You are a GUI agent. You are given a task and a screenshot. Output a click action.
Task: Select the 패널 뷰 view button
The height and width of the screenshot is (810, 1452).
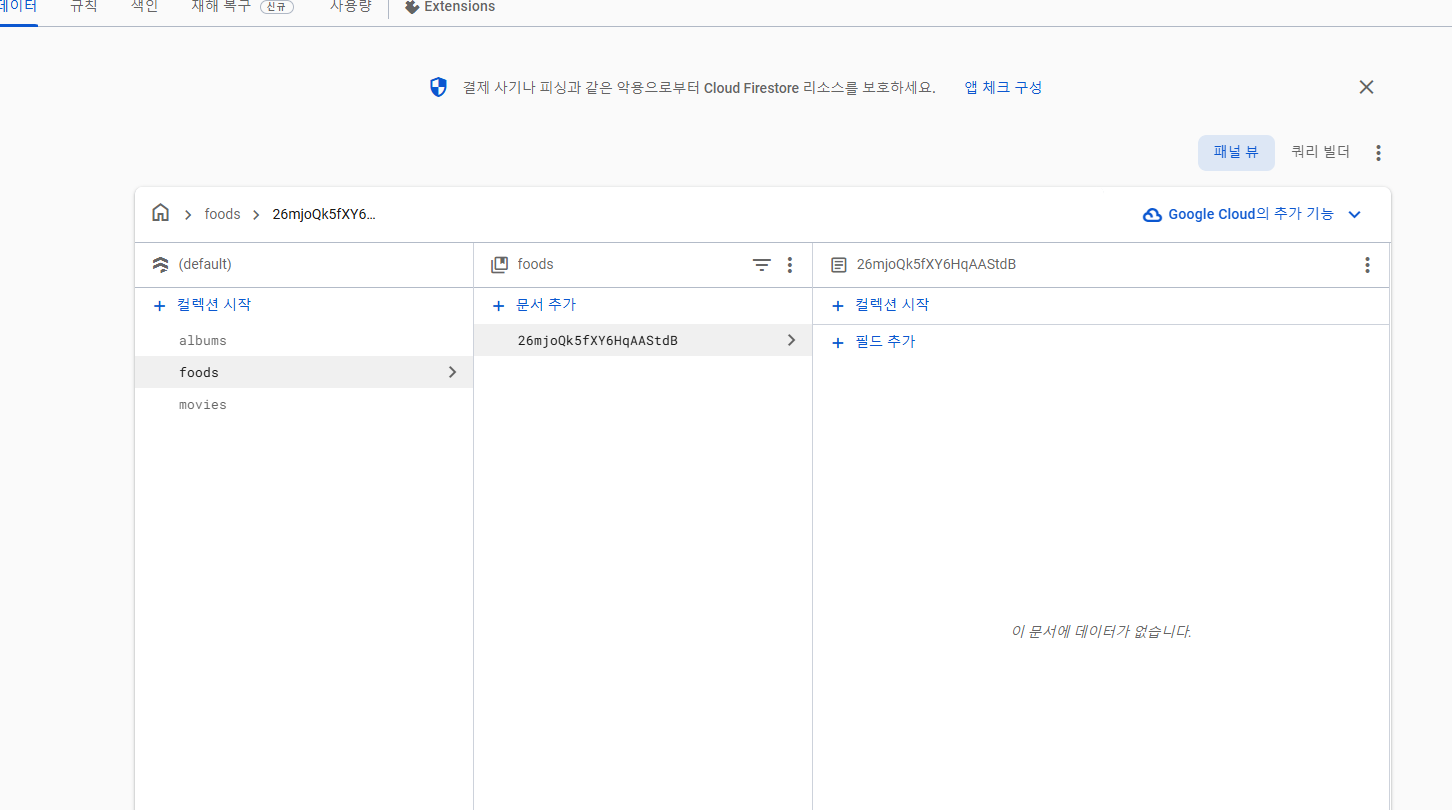pyautogui.click(x=1236, y=152)
